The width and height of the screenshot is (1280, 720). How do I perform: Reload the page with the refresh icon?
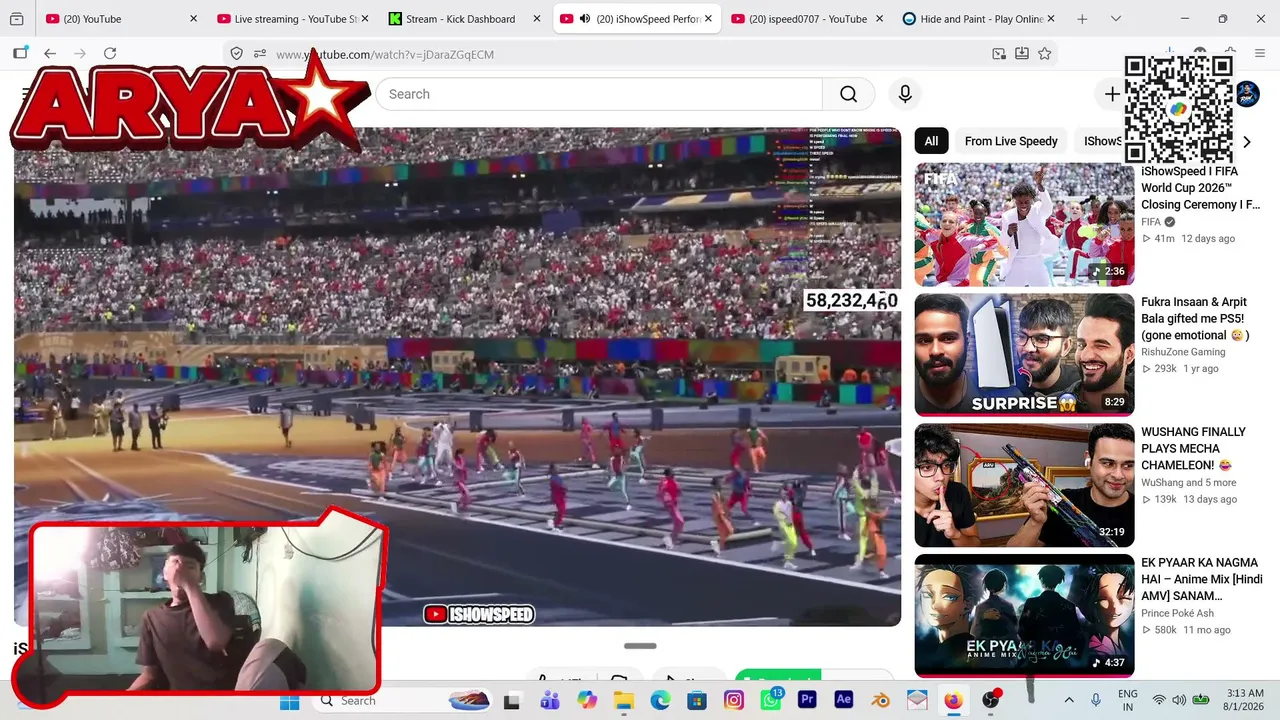tap(110, 54)
